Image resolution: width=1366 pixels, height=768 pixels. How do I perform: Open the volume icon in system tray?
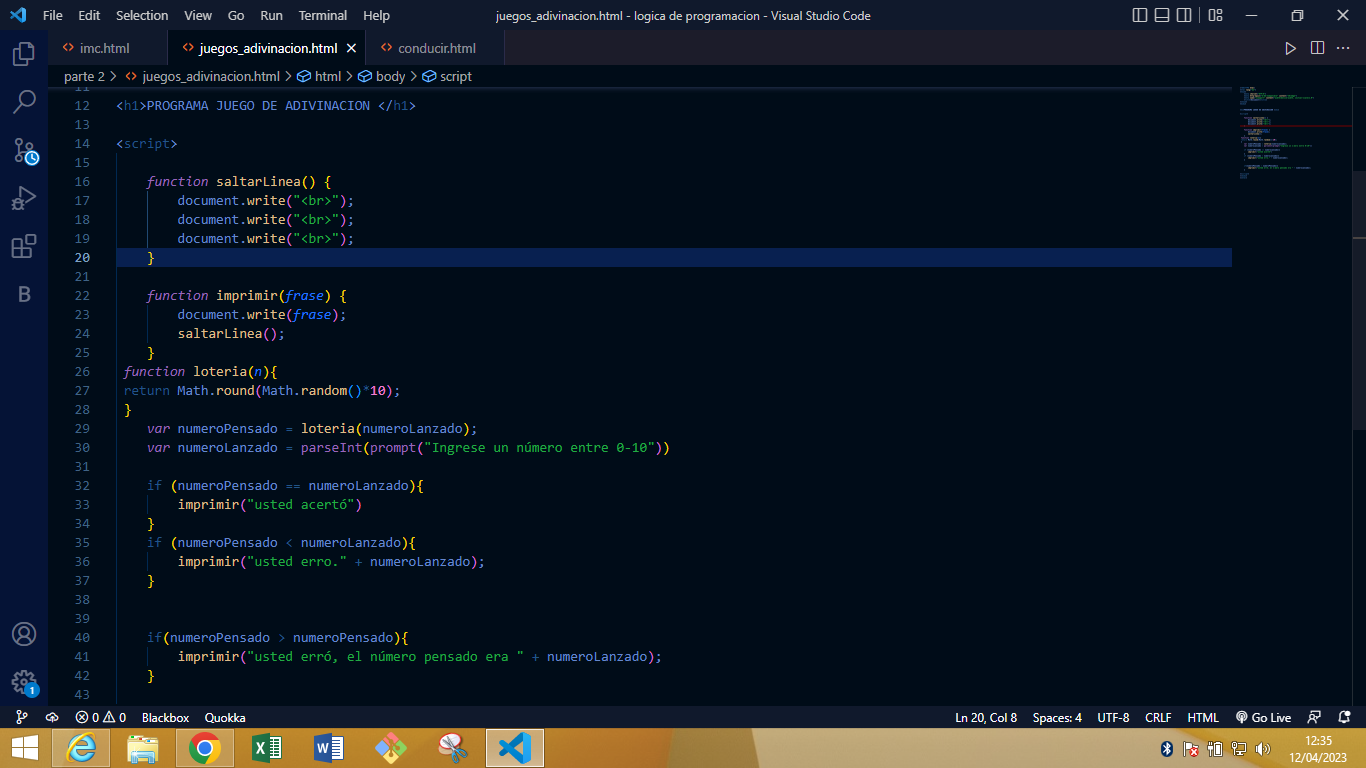pos(1263,748)
